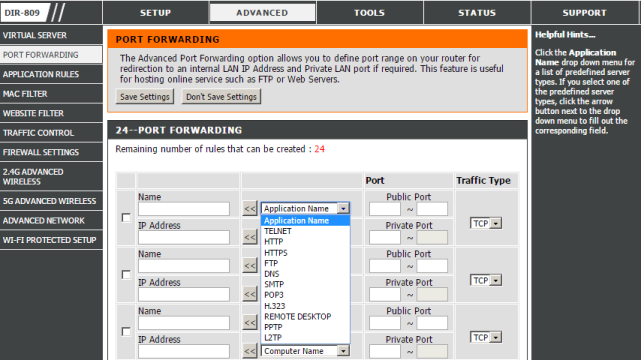The width and height of the screenshot is (641, 360).
Task: Click the third rule's Public Port end field
Action: click(432, 323)
